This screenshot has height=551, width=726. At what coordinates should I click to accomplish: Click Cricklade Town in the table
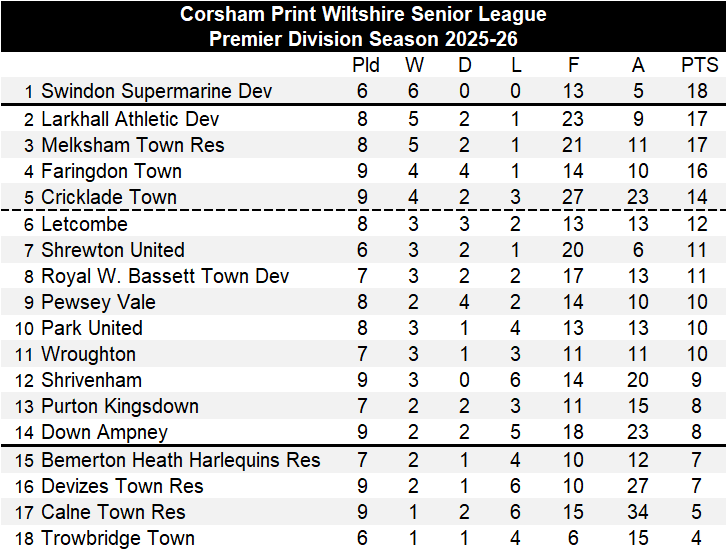(x=108, y=197)
